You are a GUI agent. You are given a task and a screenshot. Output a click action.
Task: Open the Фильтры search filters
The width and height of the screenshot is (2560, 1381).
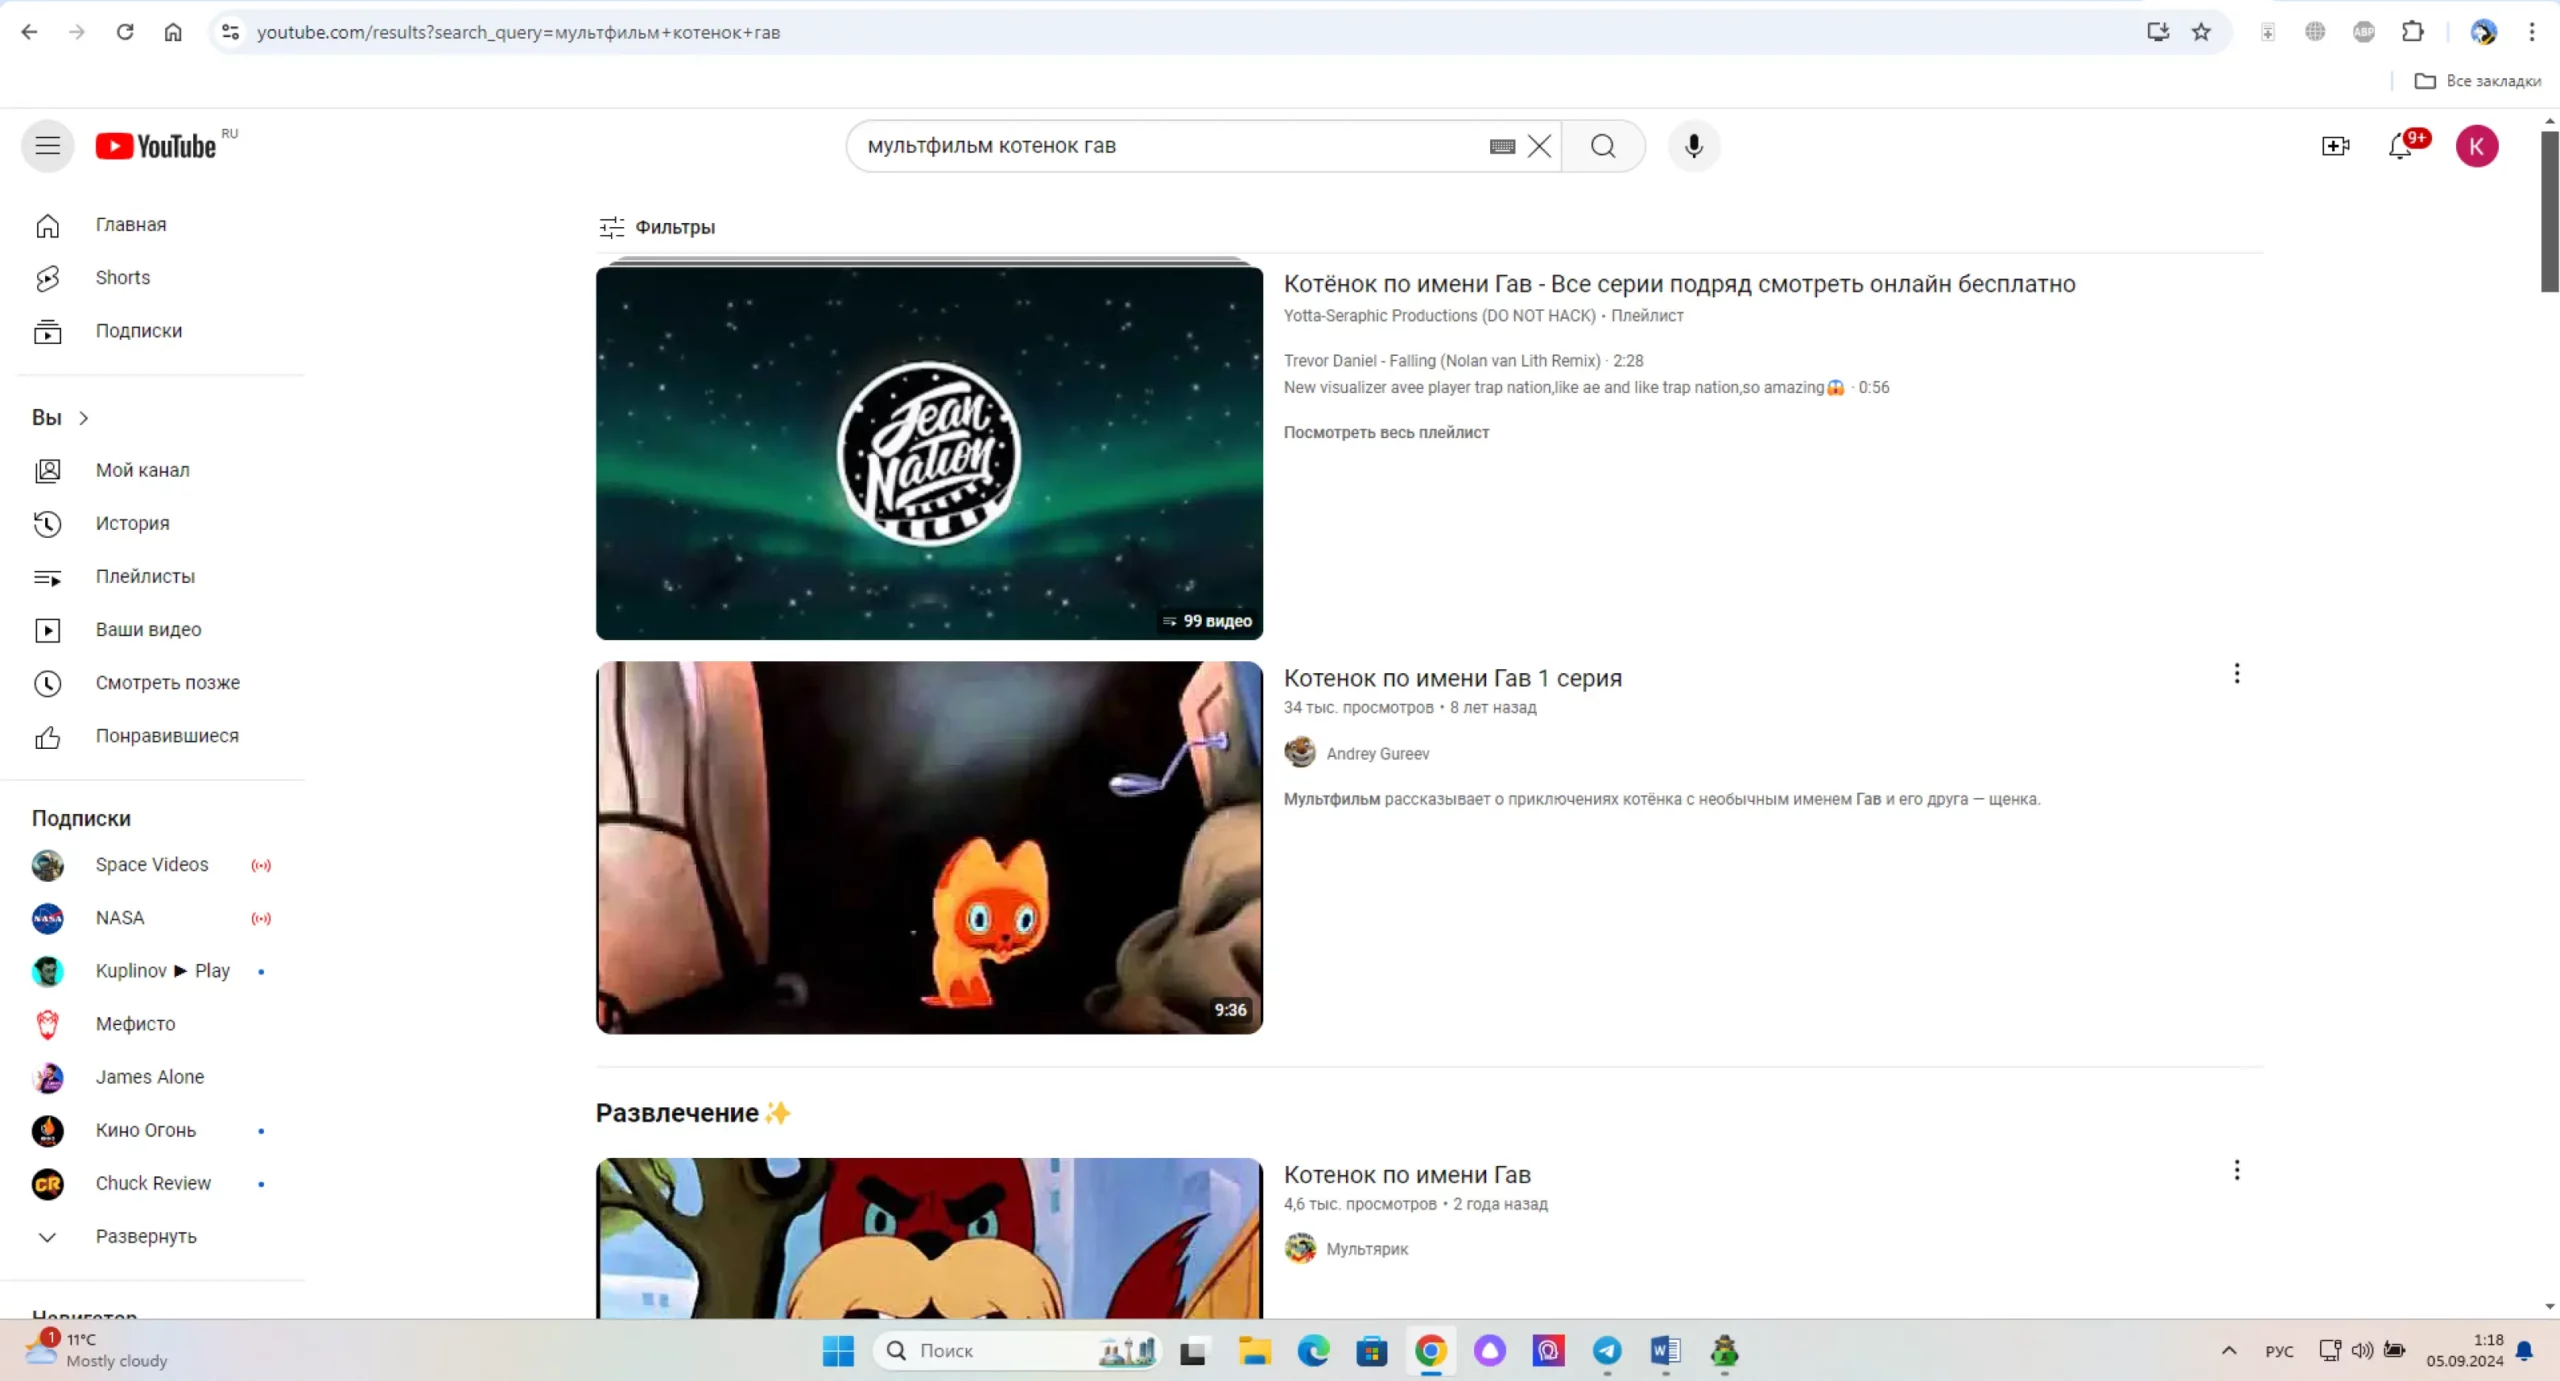pyautogui.click(x=657, y=227)
